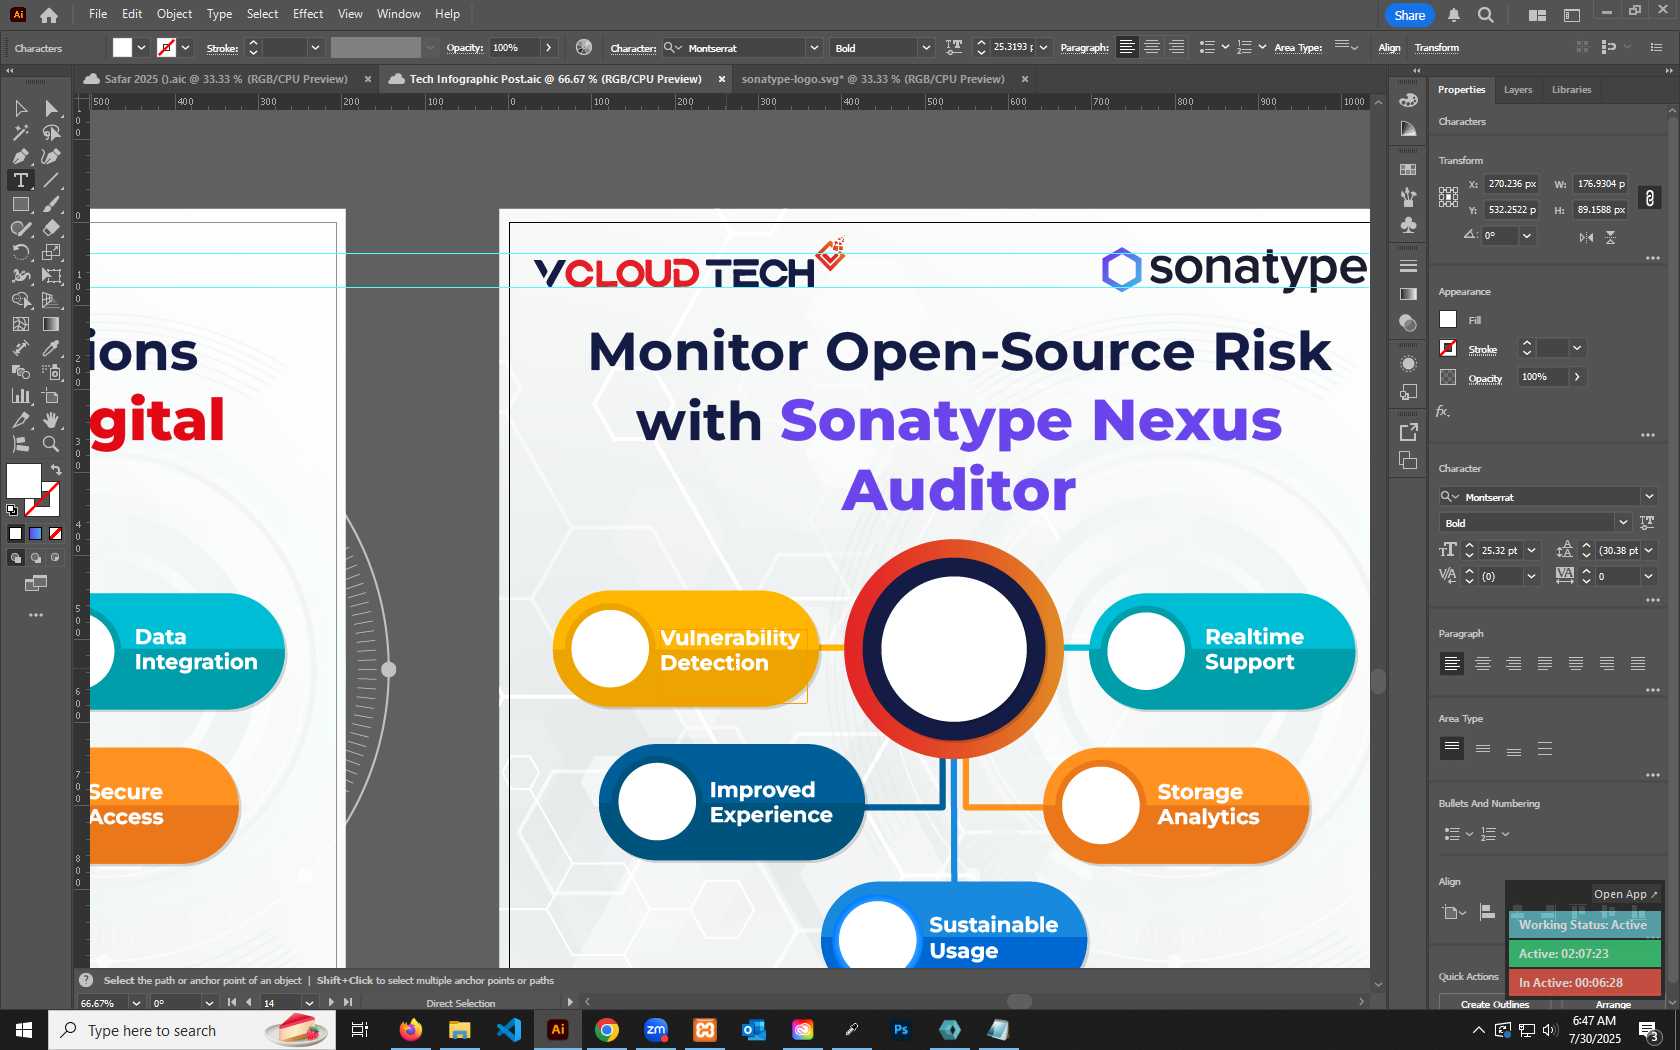Screen dimensions: 1680x1050
Task: Toggle constrain width and height proportions
Action: 1649,197
